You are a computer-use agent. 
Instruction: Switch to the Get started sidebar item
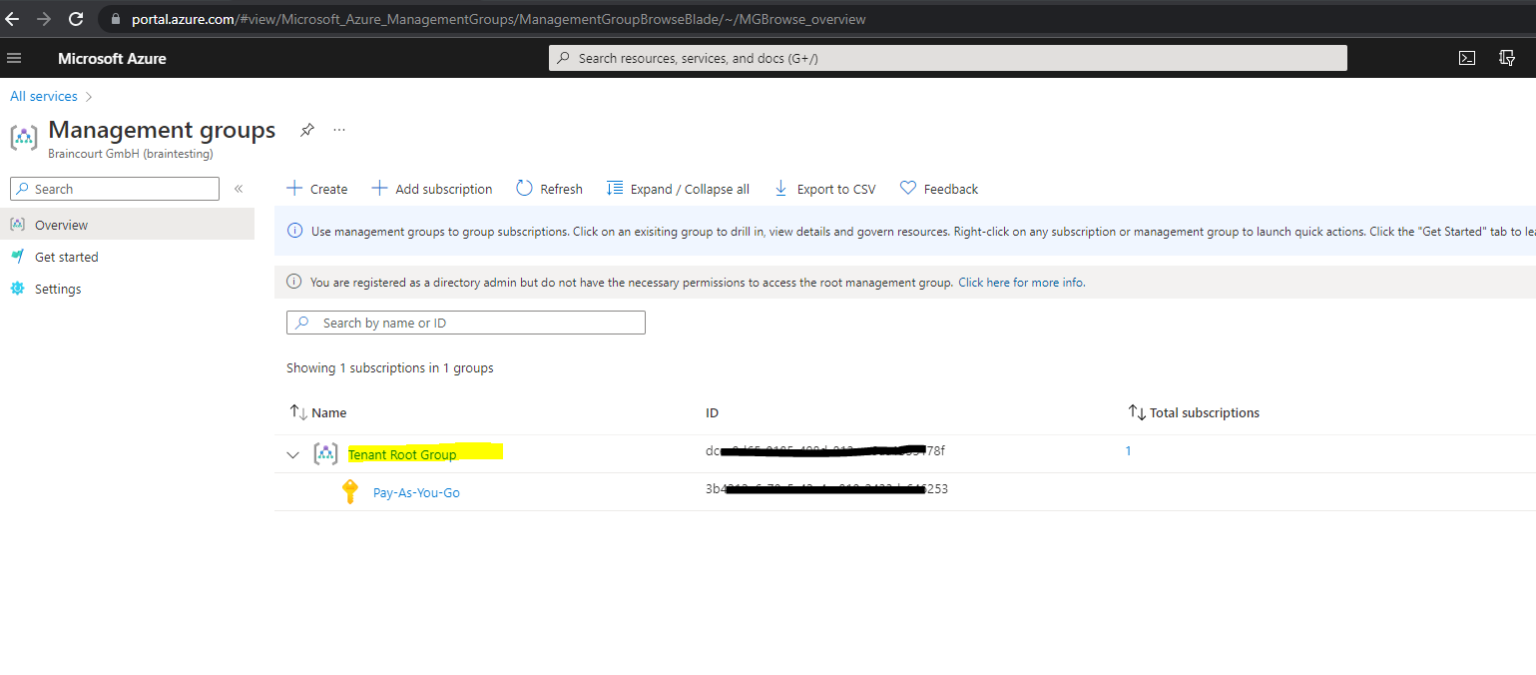click(x=67, y=256)
